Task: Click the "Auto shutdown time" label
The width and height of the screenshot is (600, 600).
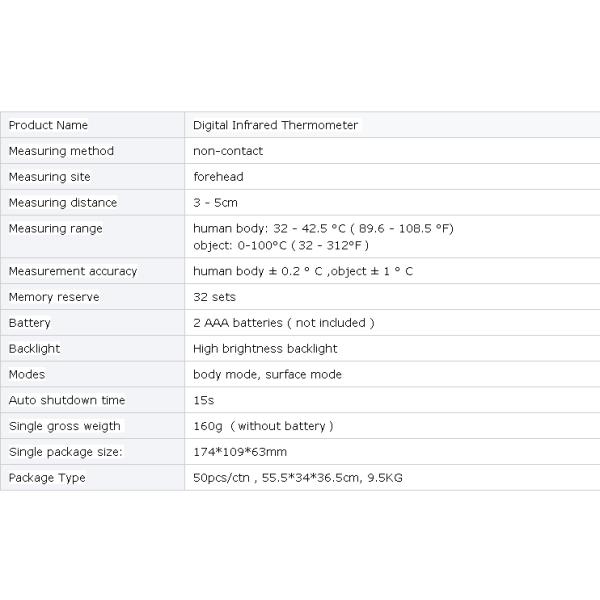Action: point(66,400)
